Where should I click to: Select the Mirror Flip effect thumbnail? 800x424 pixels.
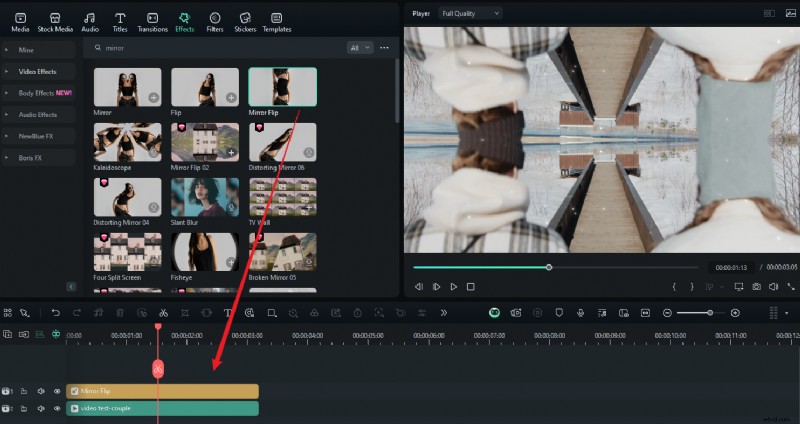[282, 87]
